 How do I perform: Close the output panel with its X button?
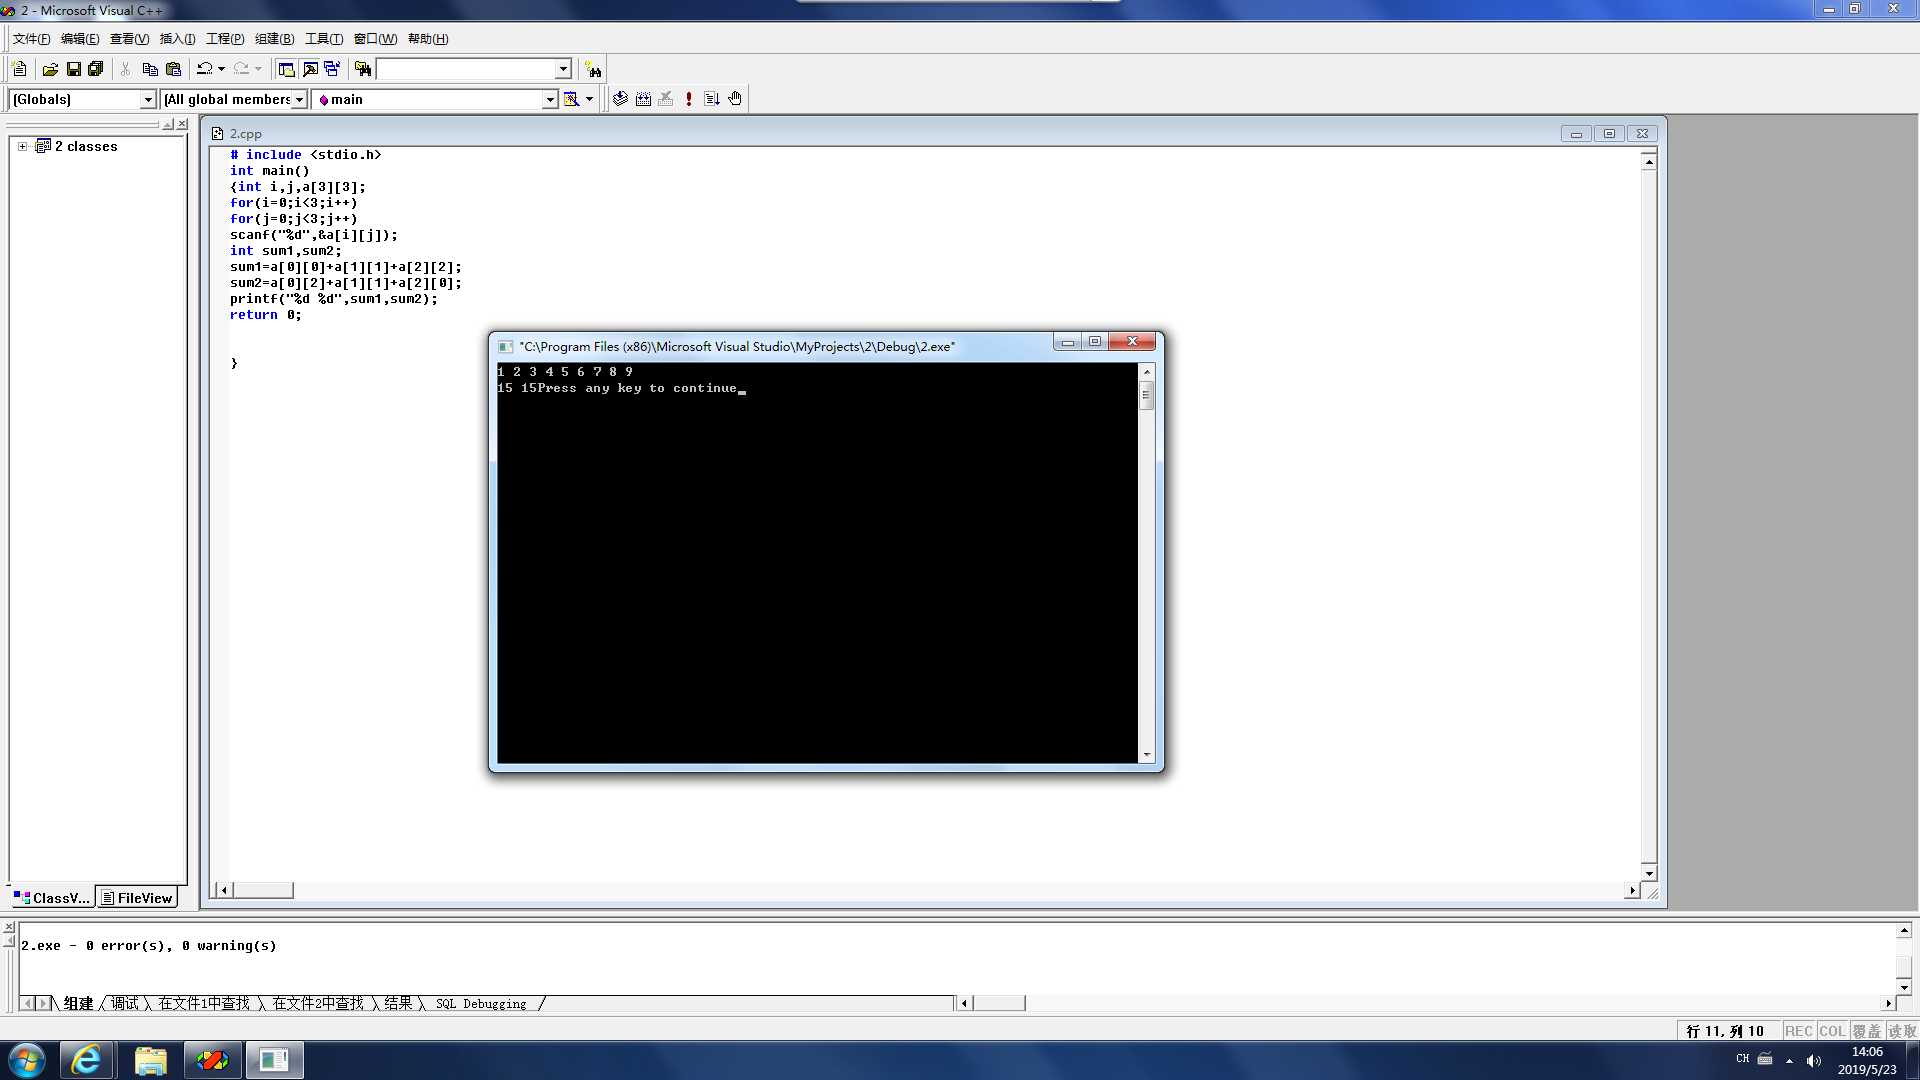pyautogui.click(x=9, y=928)
